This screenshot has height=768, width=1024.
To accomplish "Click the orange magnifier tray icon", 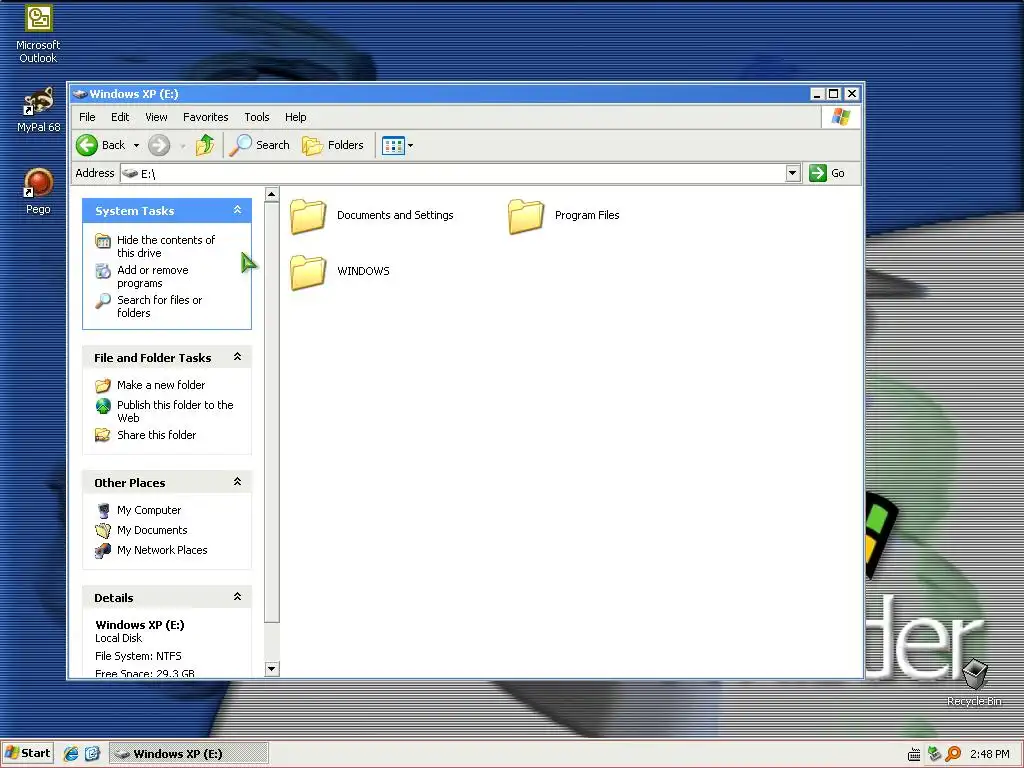I will [953, 754].
